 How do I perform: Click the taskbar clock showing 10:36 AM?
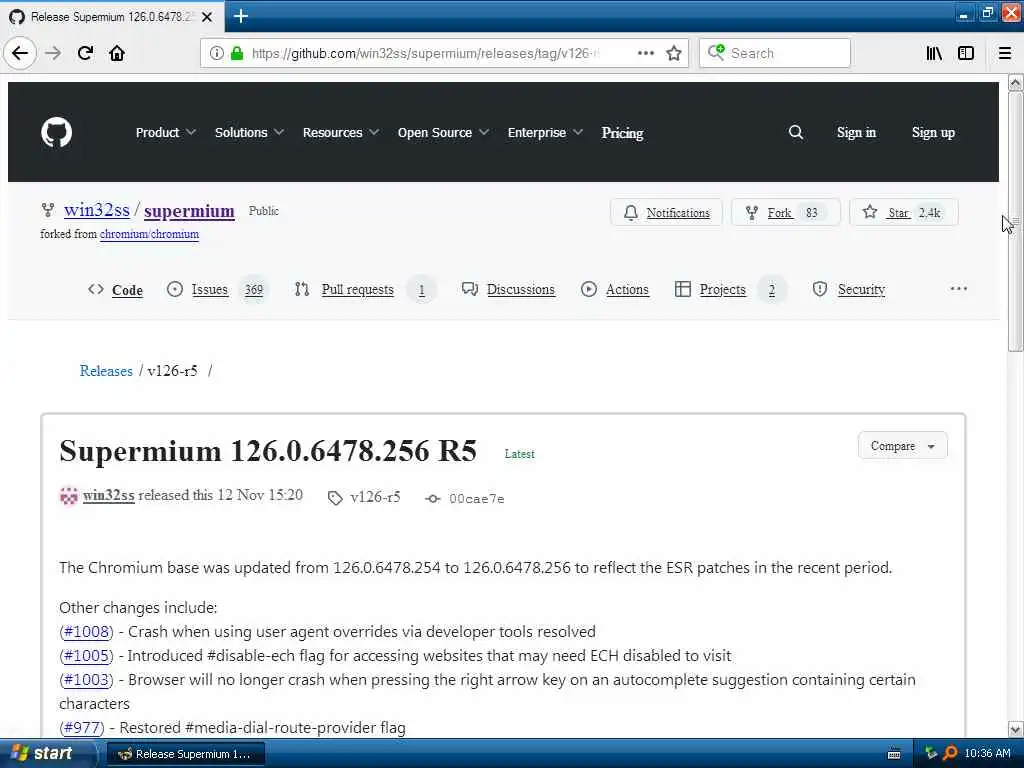point(987,754)
